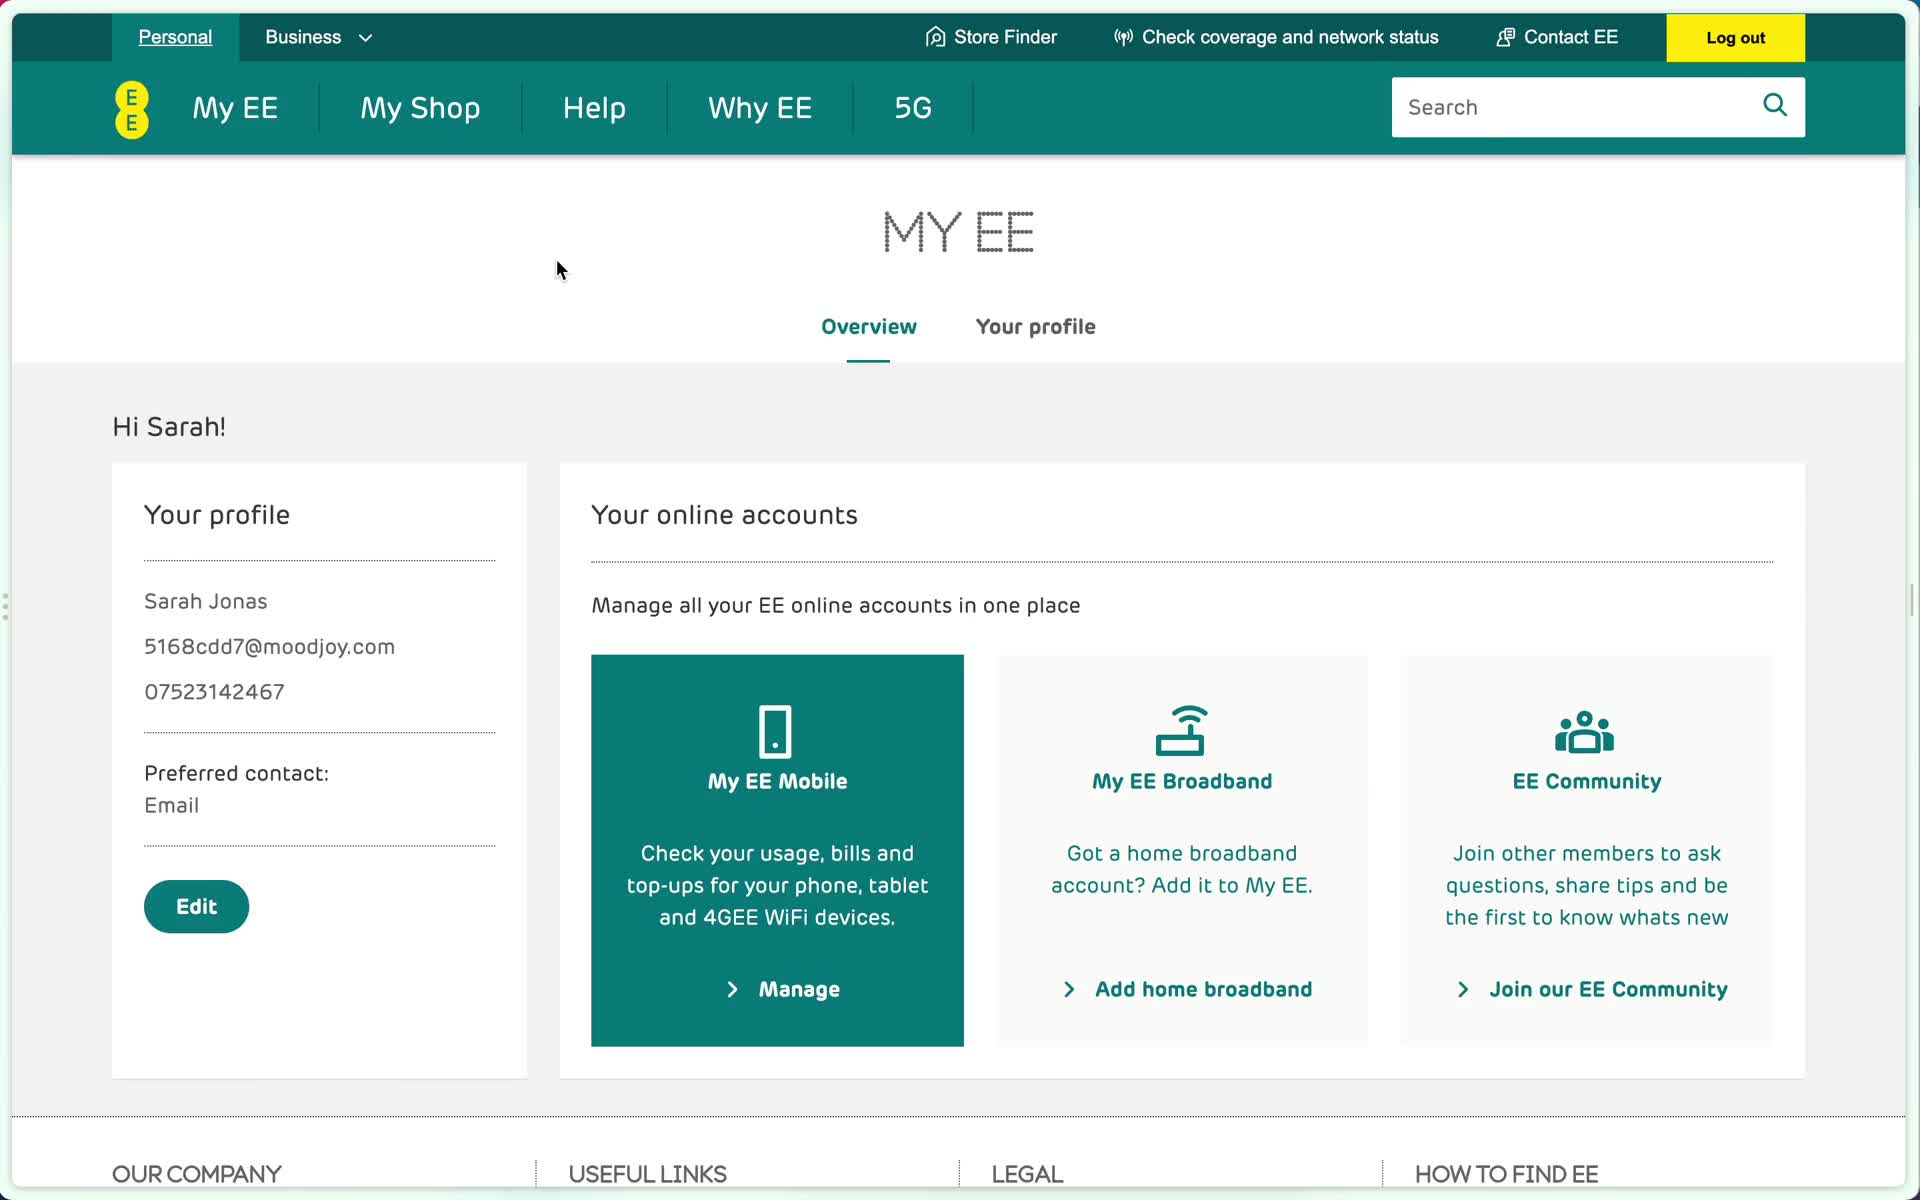Click phone number 07523142467
This screenshot has width=1920, height=1200.
(214, 692)
